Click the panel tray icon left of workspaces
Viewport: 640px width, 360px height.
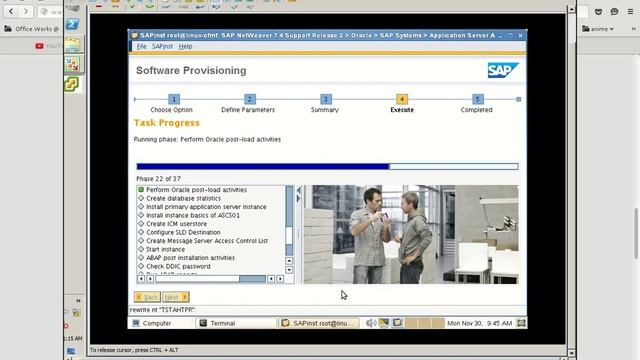[x=397, y=323]
